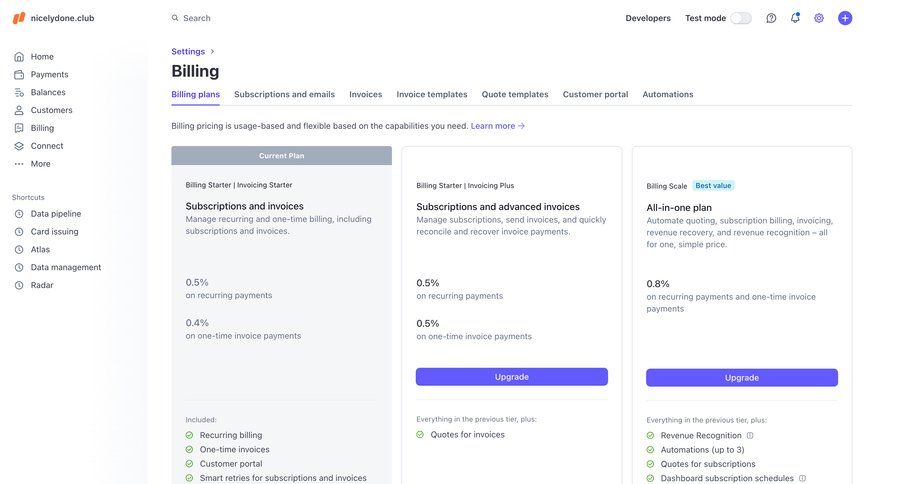Click info icon next to Revenue Recognition

point(750,435)
